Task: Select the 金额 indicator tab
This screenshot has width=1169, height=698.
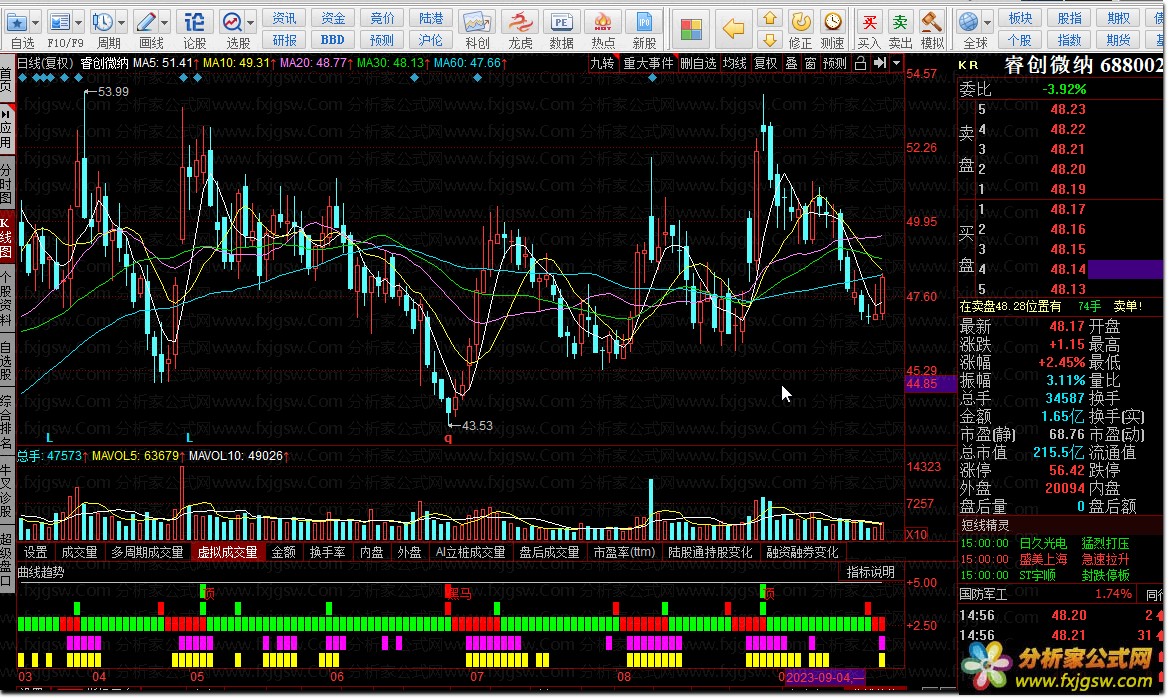Action: pyautogui.click(x=283, y=553)
